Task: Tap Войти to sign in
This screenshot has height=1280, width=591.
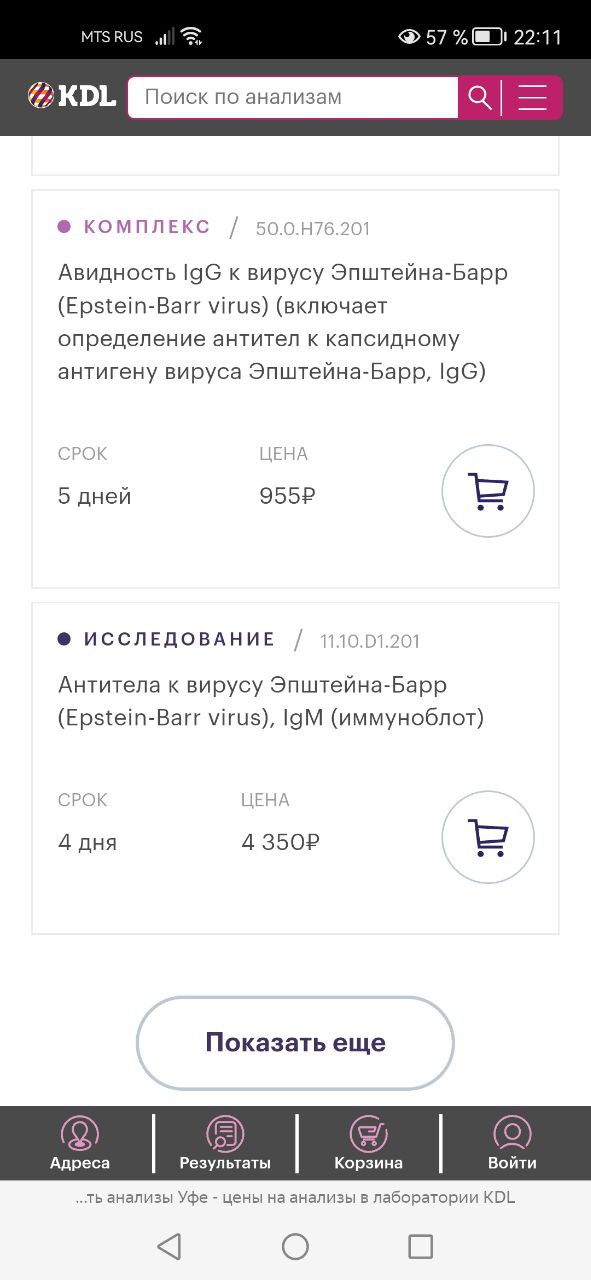Action: tap(512, 1143)
